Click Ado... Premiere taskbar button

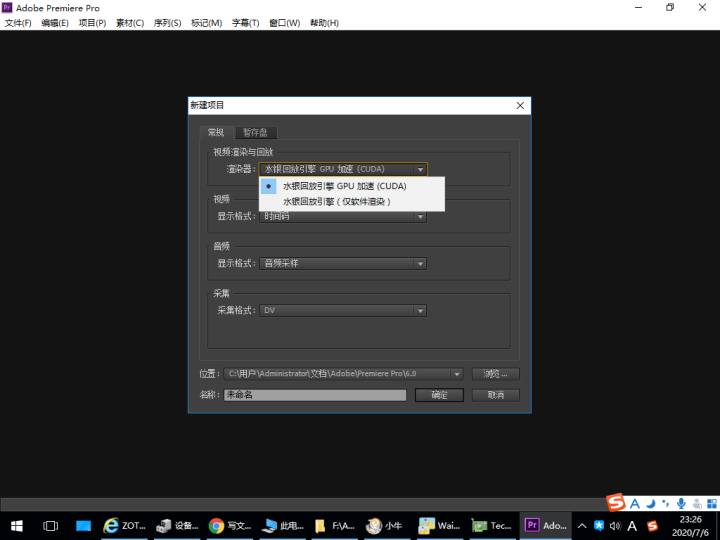point(546,526)
